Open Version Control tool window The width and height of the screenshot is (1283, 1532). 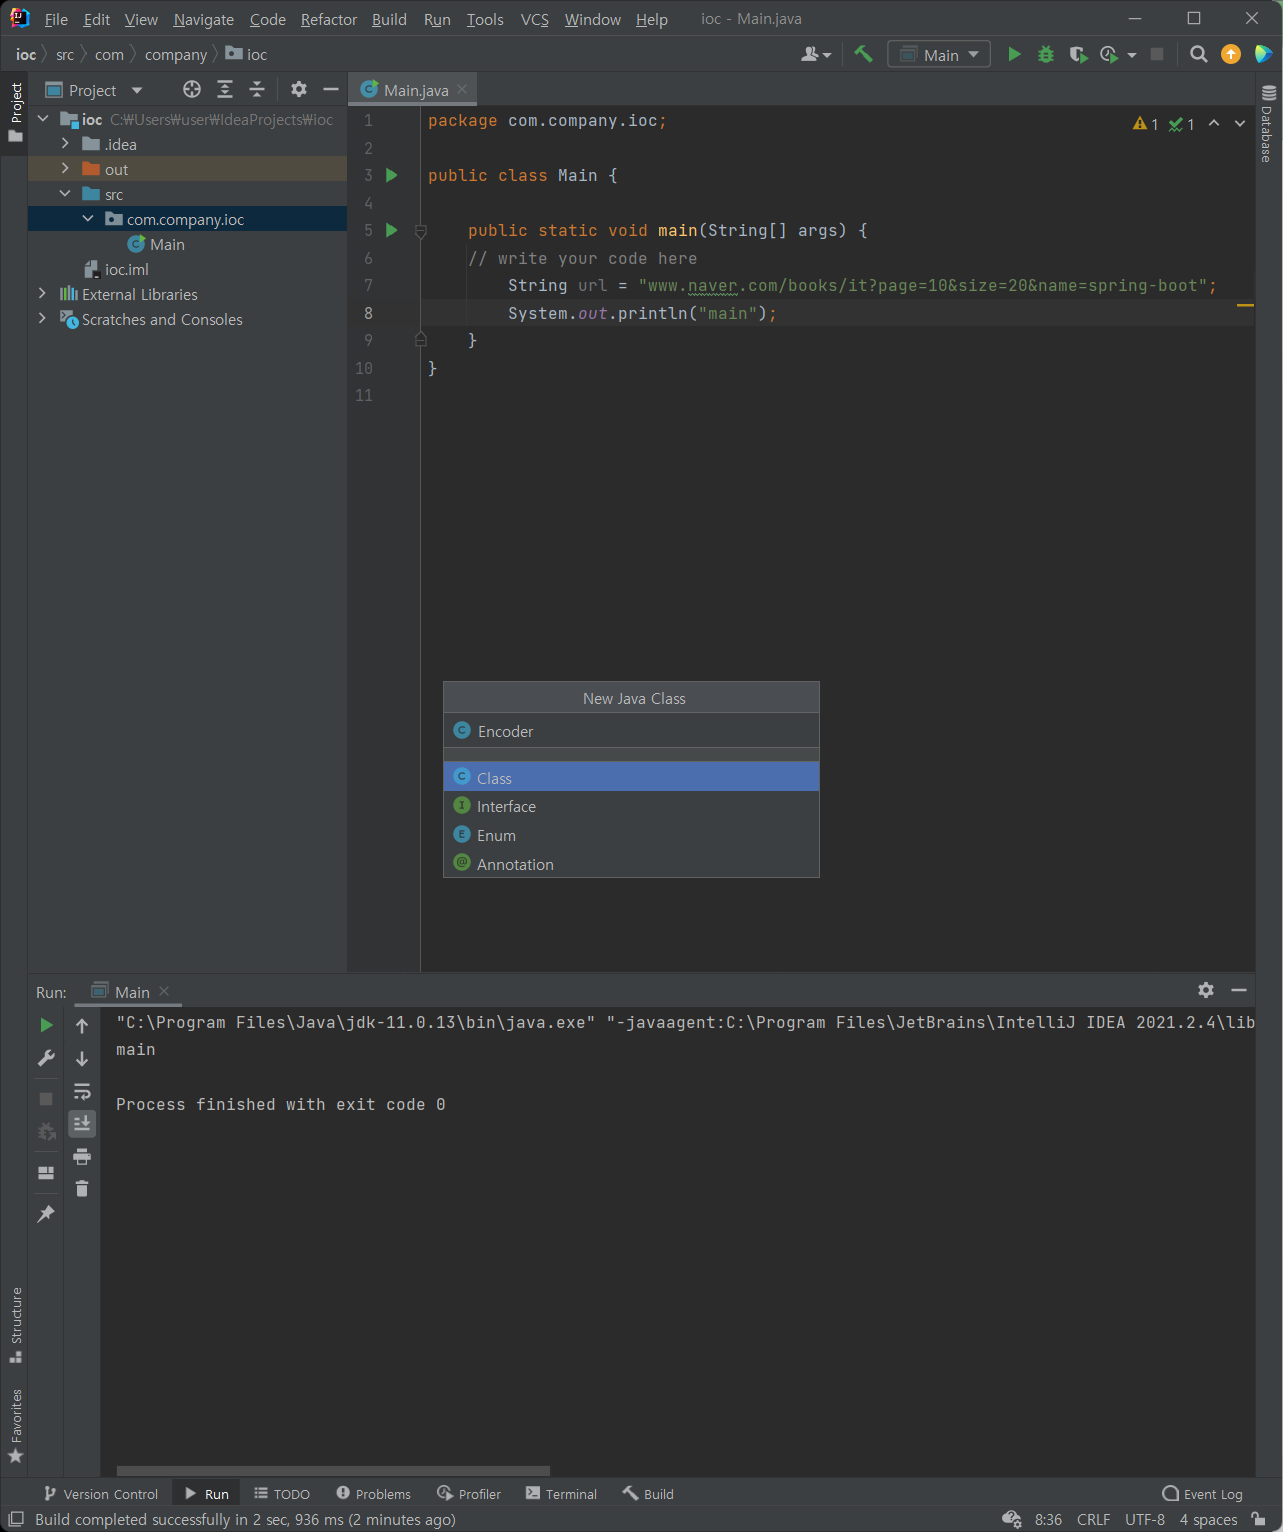pyautogui.click(x=101, y=1494)
